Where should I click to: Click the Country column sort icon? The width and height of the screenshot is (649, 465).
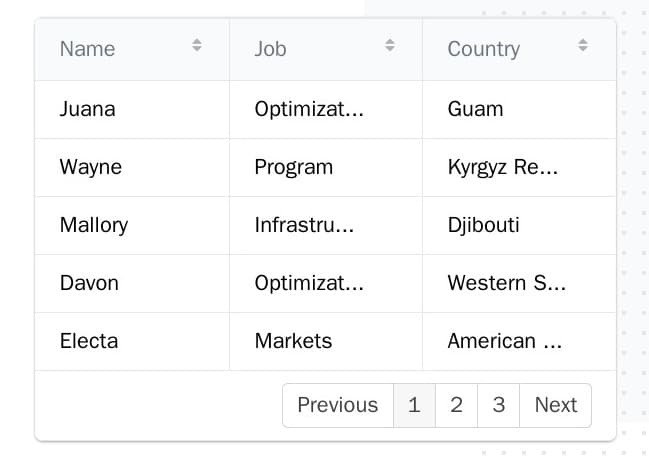[x=583, y=45]
